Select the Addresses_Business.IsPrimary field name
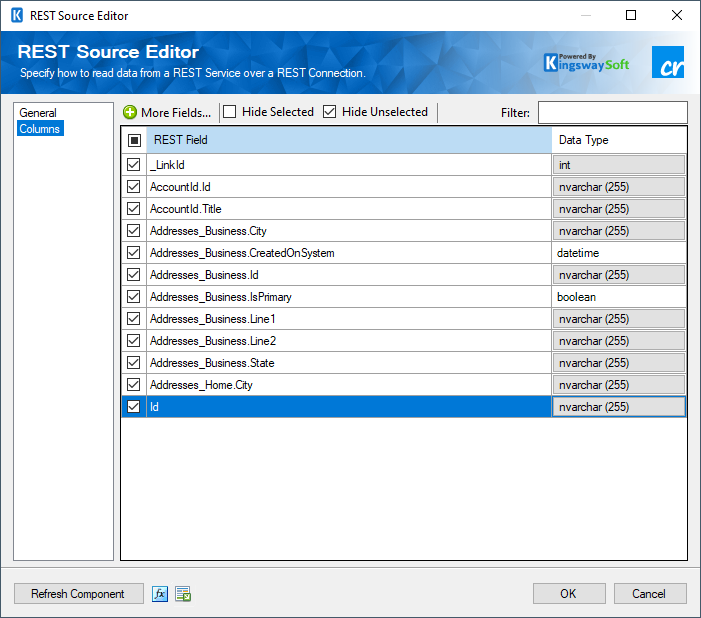 pyautogui.click(x=221, y=296)
